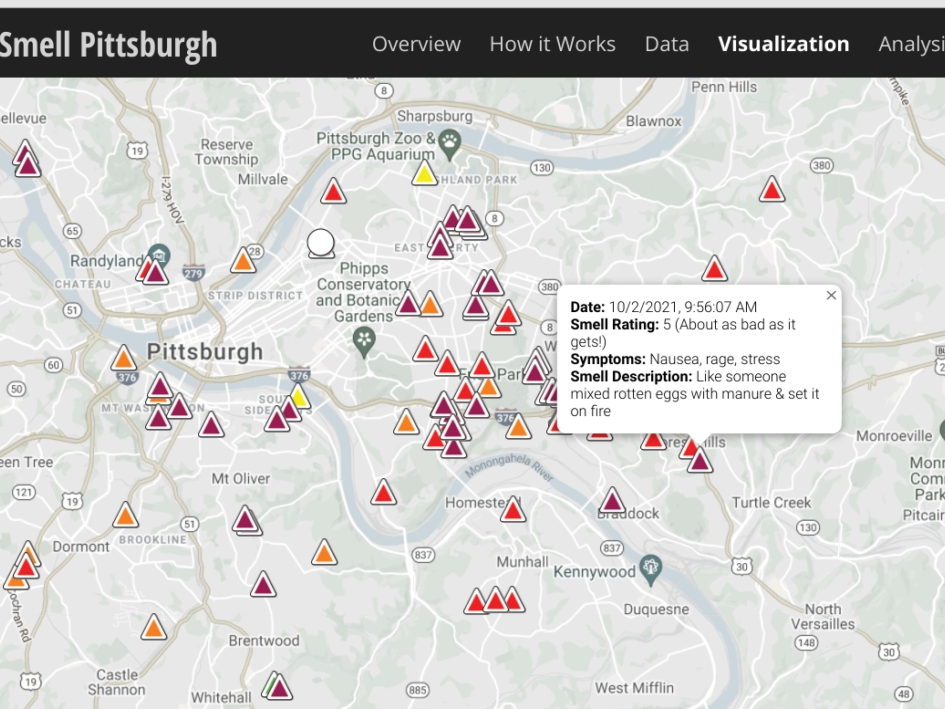Viewport: 945px width, 709px height.
Task: Click the orange triangle south of Mt Oliver
Action: tap(324, 552)
